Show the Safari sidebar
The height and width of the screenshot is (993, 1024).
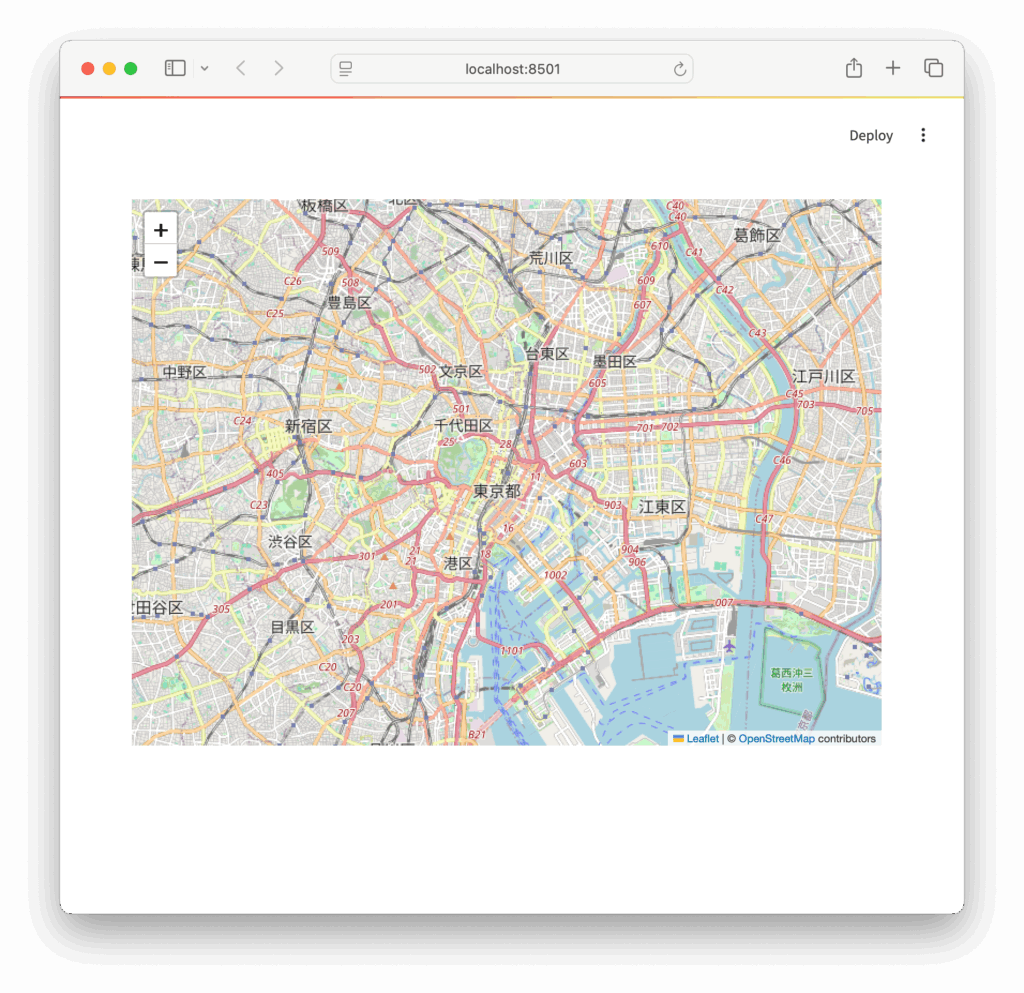175,68
